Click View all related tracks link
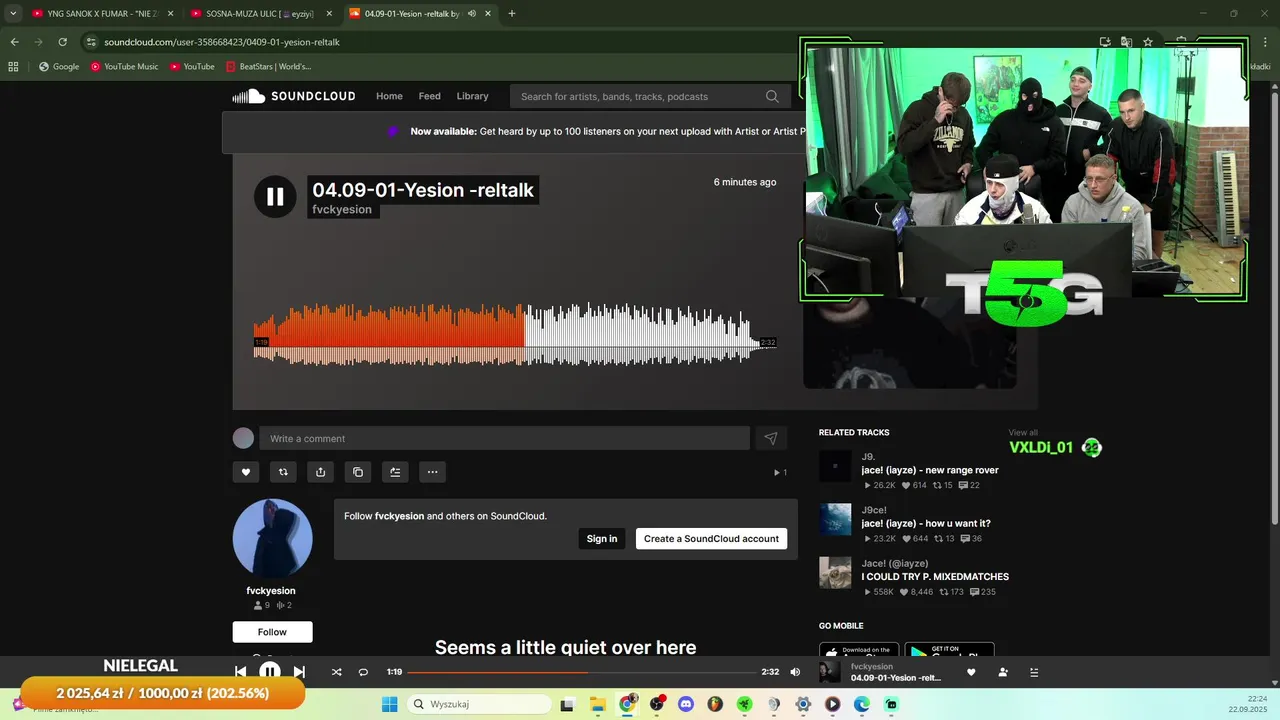Screen dimensions: 1280x720 tap(1023, 433)
